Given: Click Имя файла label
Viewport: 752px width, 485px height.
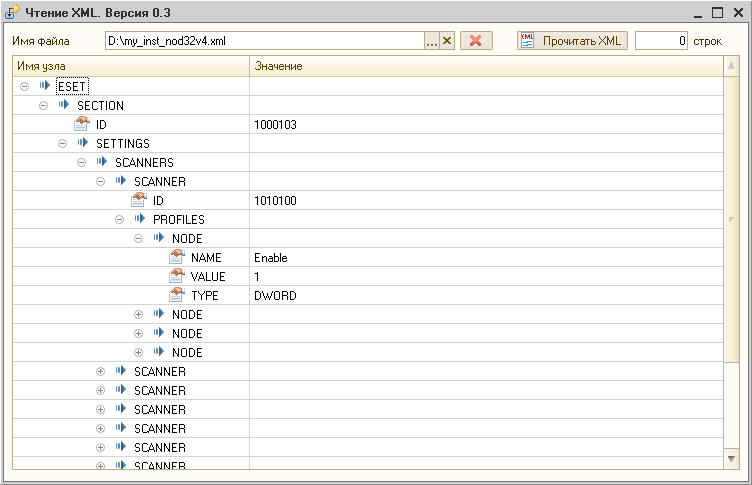Looking at the screenshot, I should (x=41, y=41).
